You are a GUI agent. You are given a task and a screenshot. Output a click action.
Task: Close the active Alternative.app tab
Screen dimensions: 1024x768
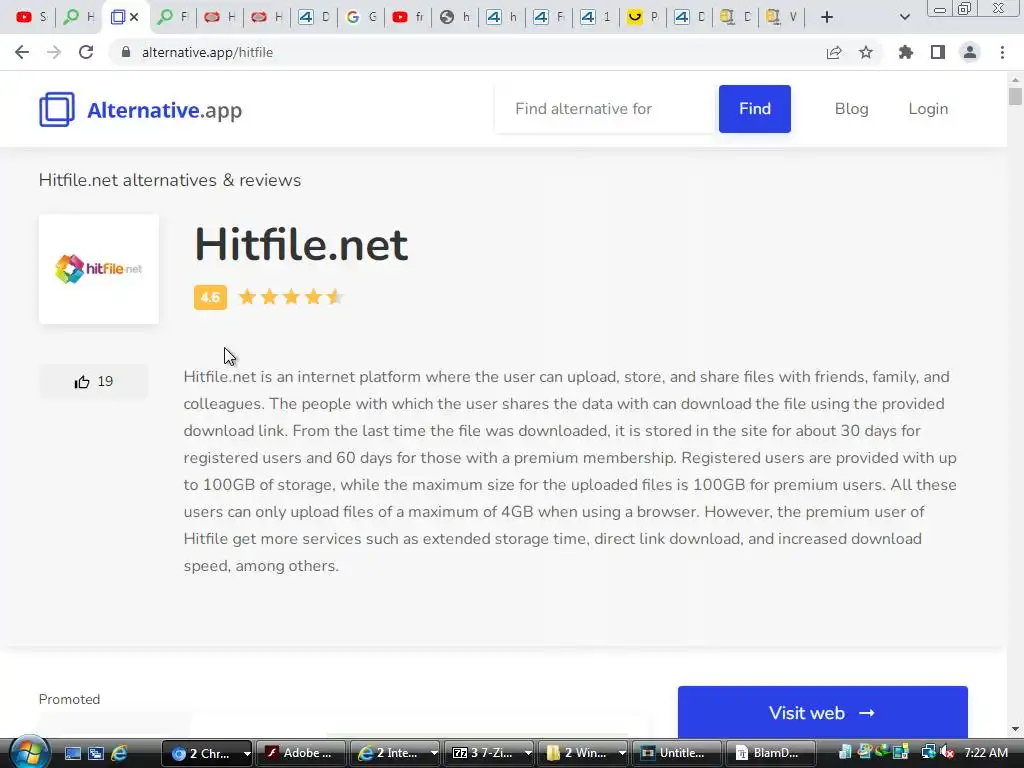pyautogui.click(x=134, y=17)
